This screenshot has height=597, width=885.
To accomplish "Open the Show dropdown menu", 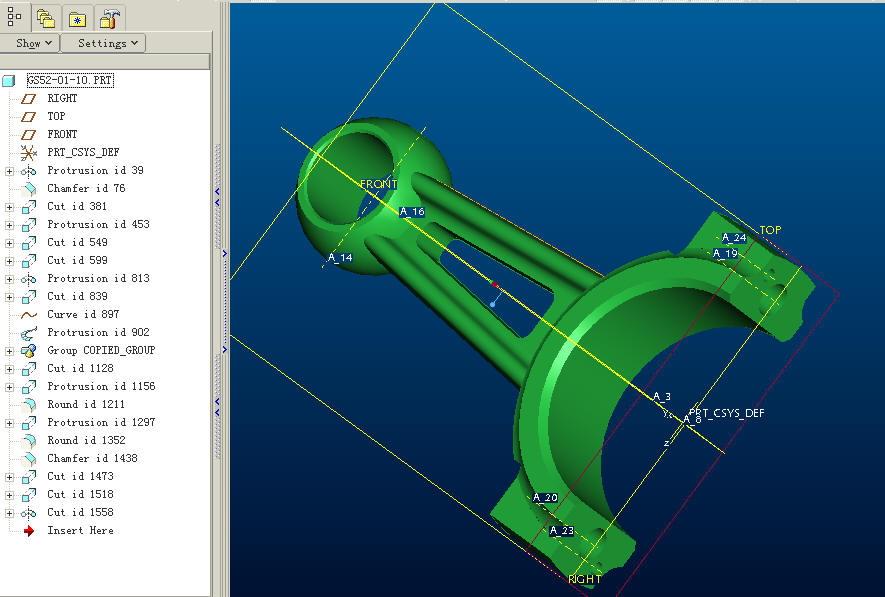I will pyautogui.click(x=30, y=43).
